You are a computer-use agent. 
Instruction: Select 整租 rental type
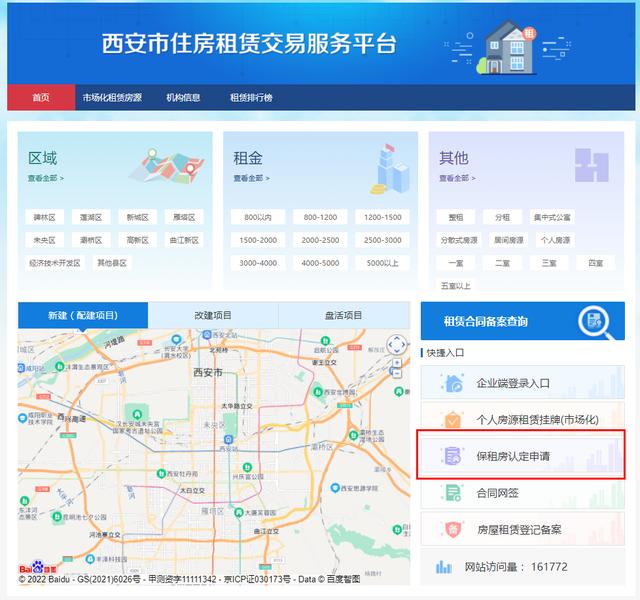click(x=456, y=217)
